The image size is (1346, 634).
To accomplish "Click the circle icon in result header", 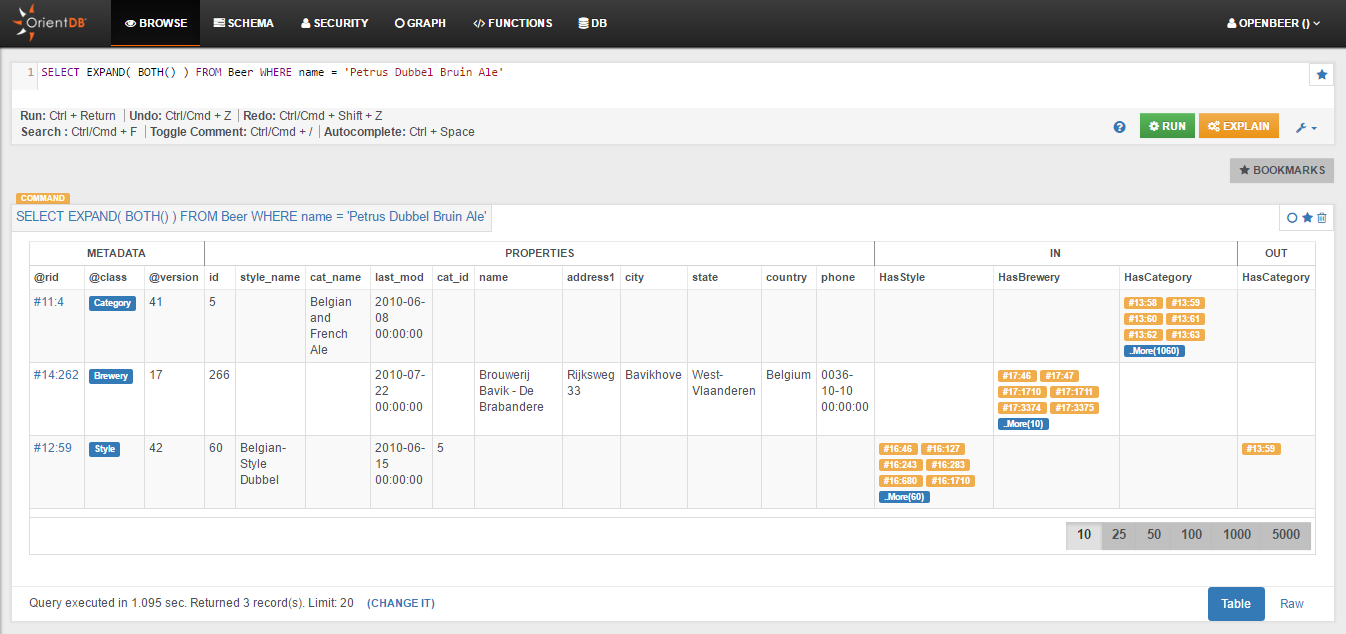I will tap(1292, 218).
